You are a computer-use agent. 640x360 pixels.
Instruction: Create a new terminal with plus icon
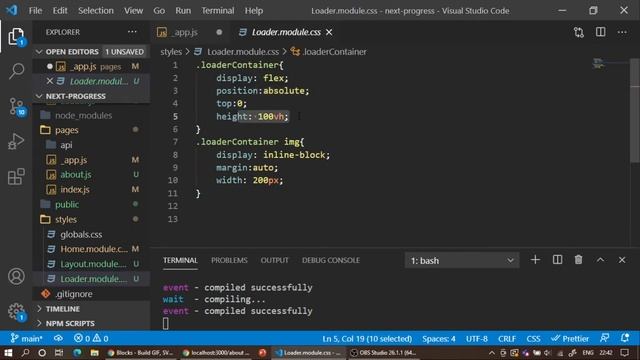click(x=535, y=260)
